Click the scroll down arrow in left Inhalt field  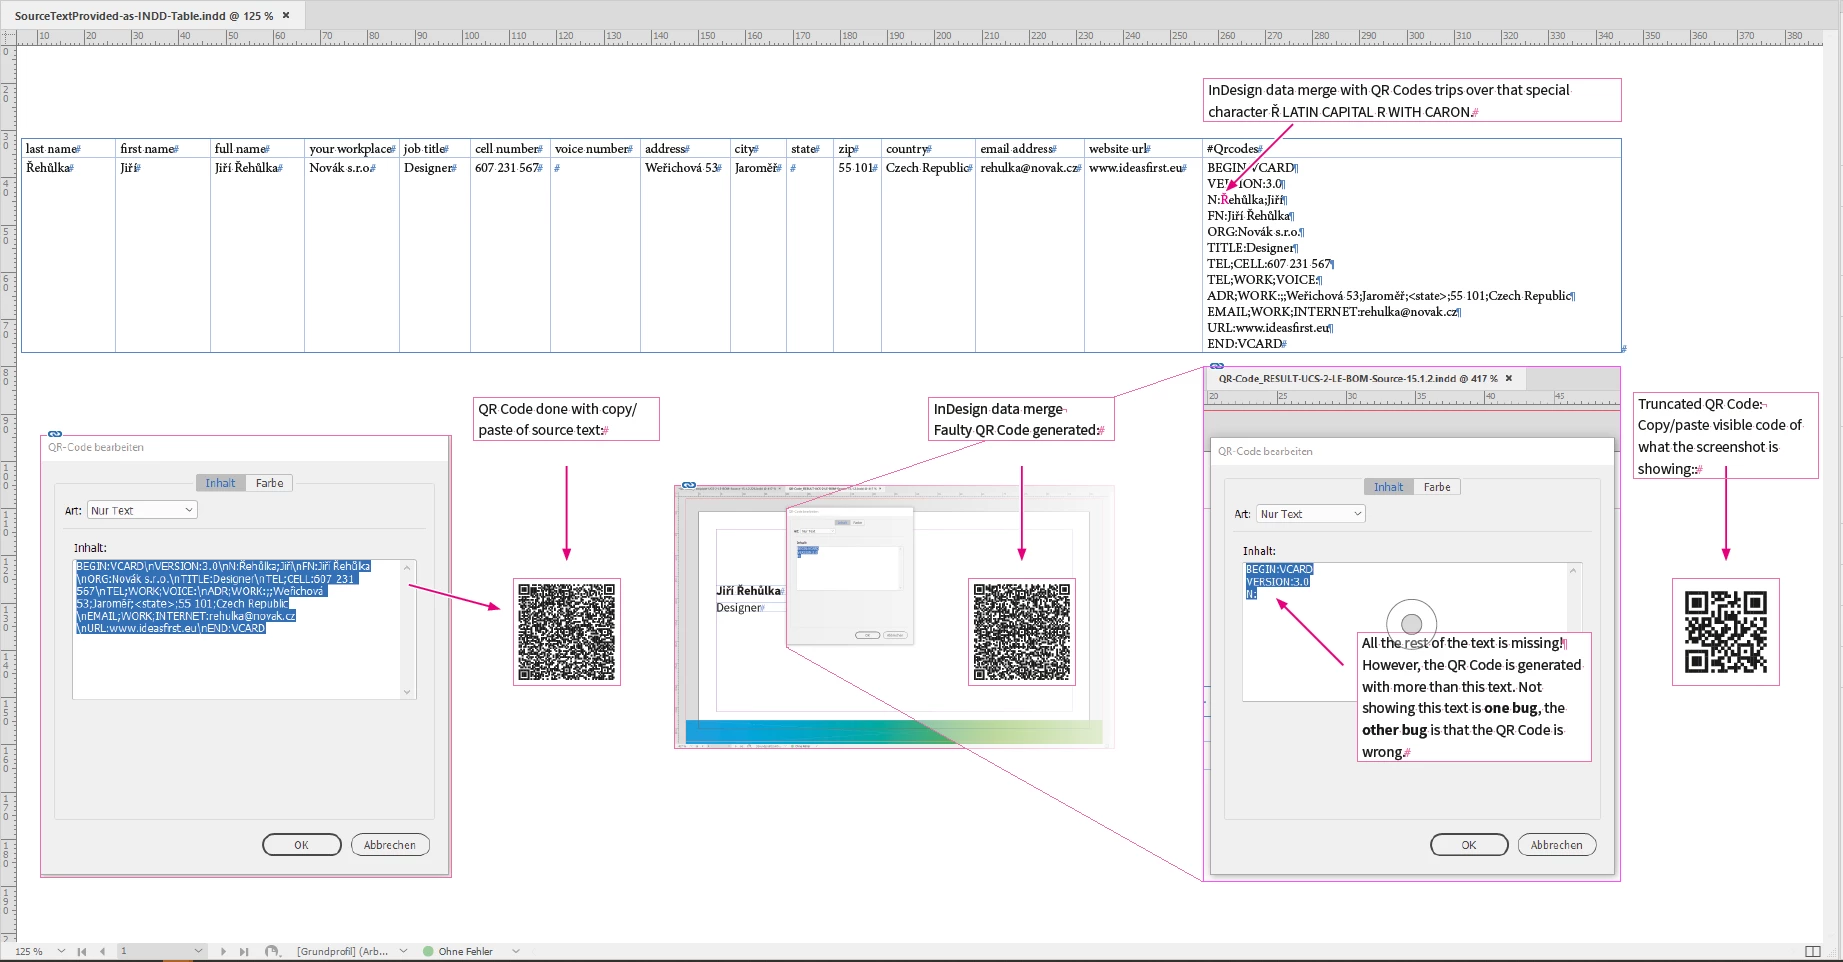(x=407, y=692)
